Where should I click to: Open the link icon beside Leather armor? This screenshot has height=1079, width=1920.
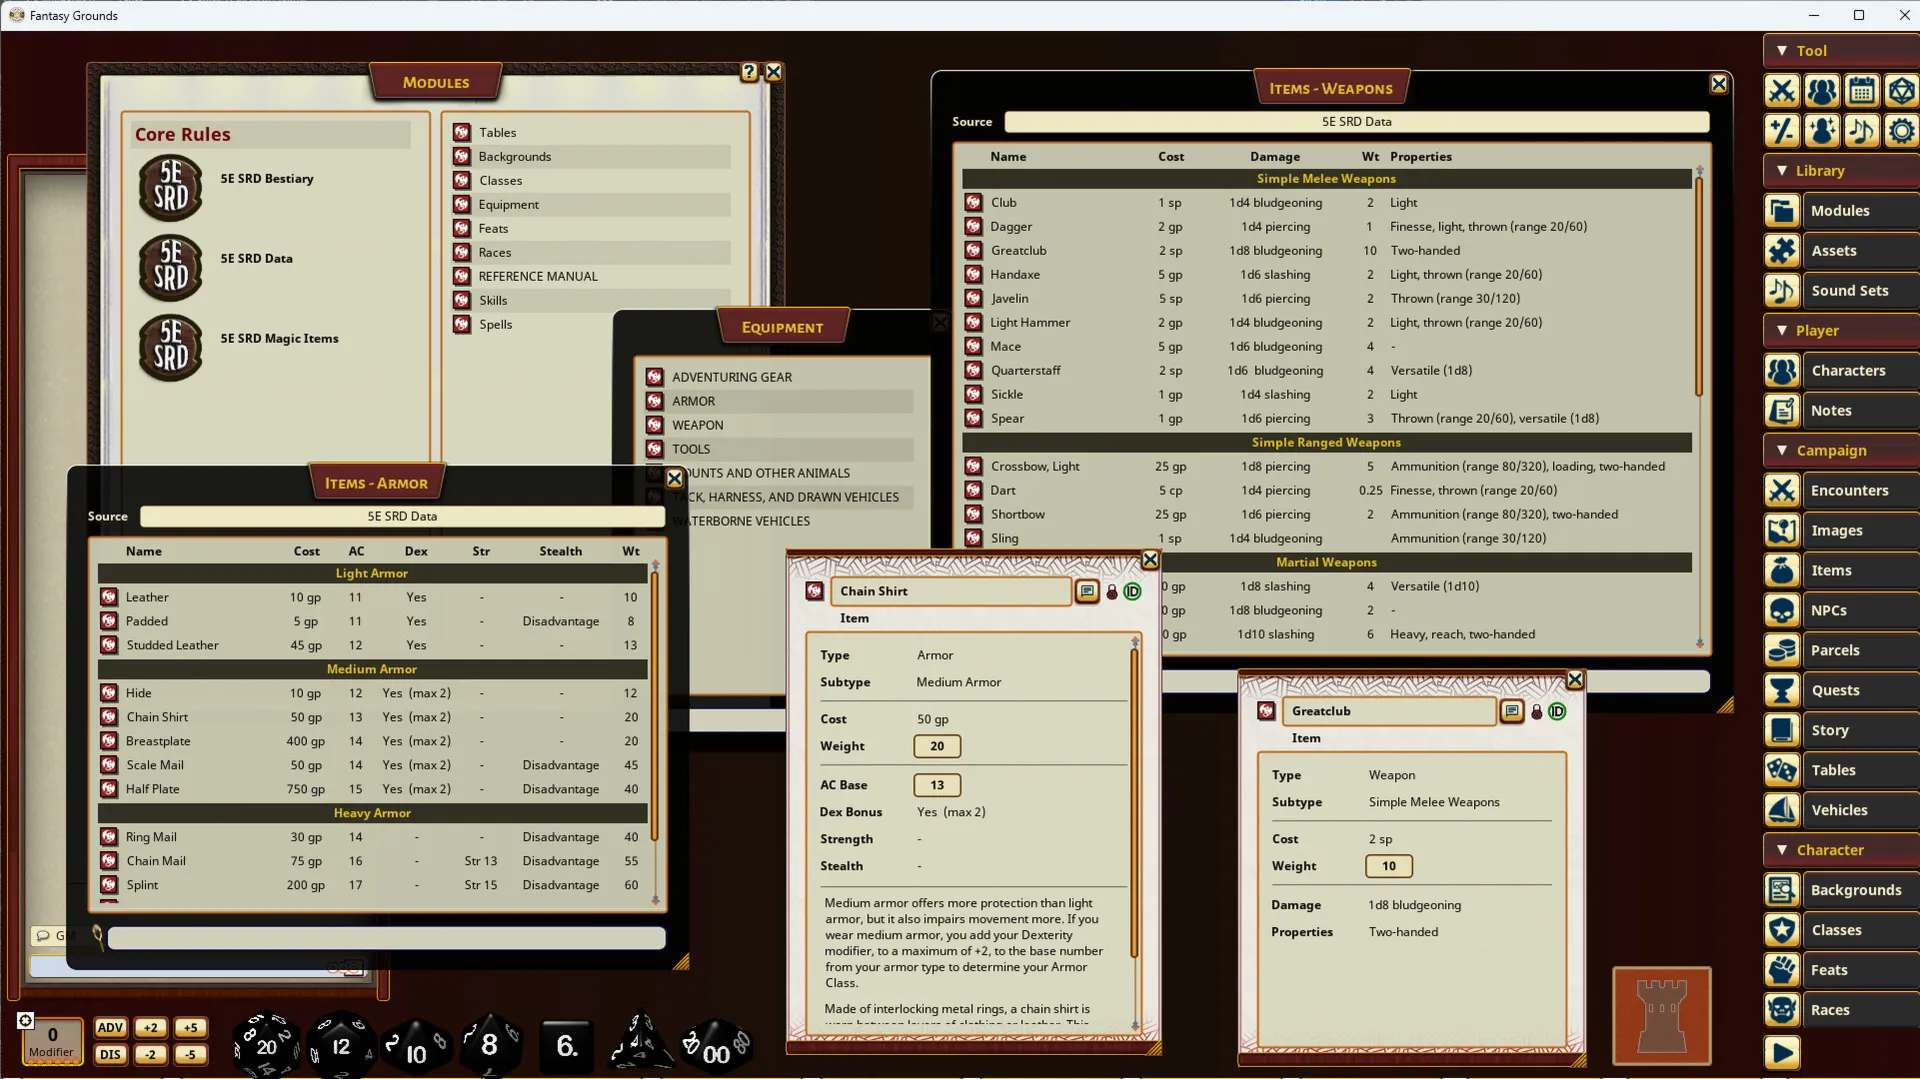click(x=109, y=597)
